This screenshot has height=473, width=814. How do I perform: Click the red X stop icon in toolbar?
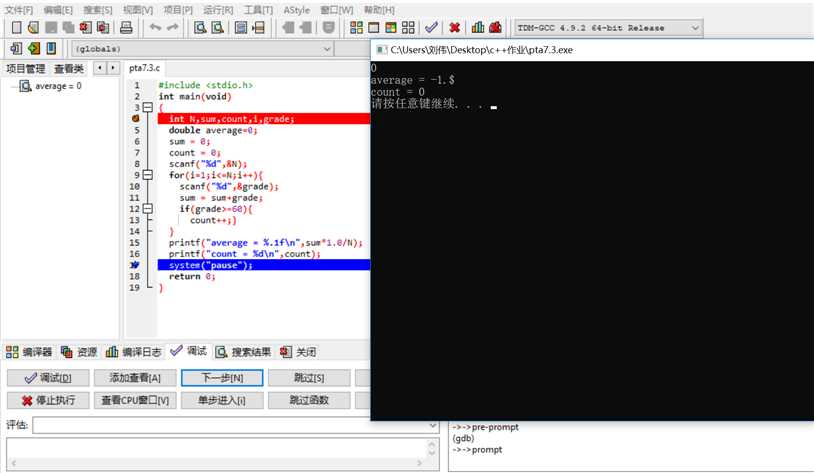coord(454,28)
